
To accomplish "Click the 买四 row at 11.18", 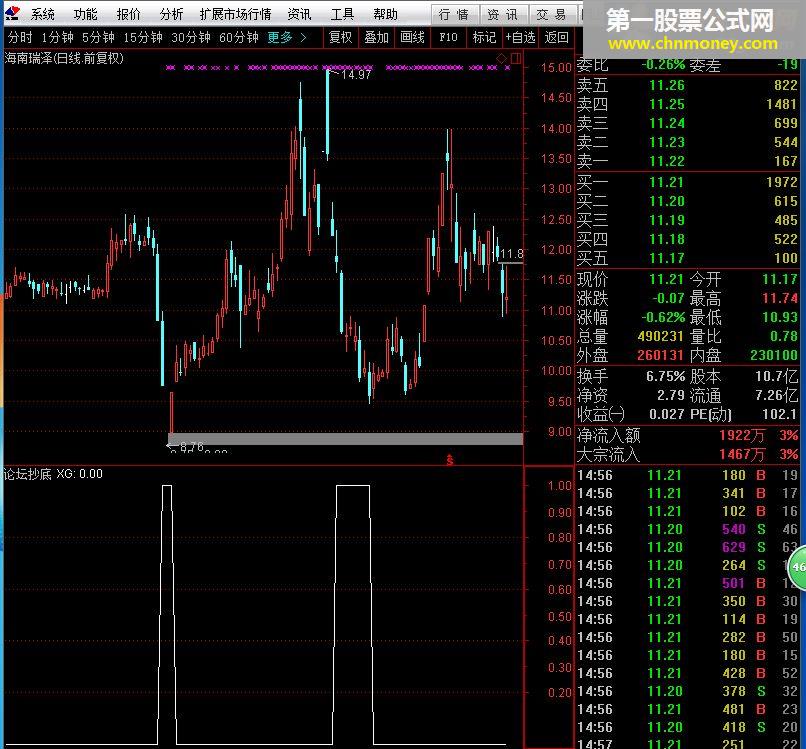I will (x=687, y=239).
